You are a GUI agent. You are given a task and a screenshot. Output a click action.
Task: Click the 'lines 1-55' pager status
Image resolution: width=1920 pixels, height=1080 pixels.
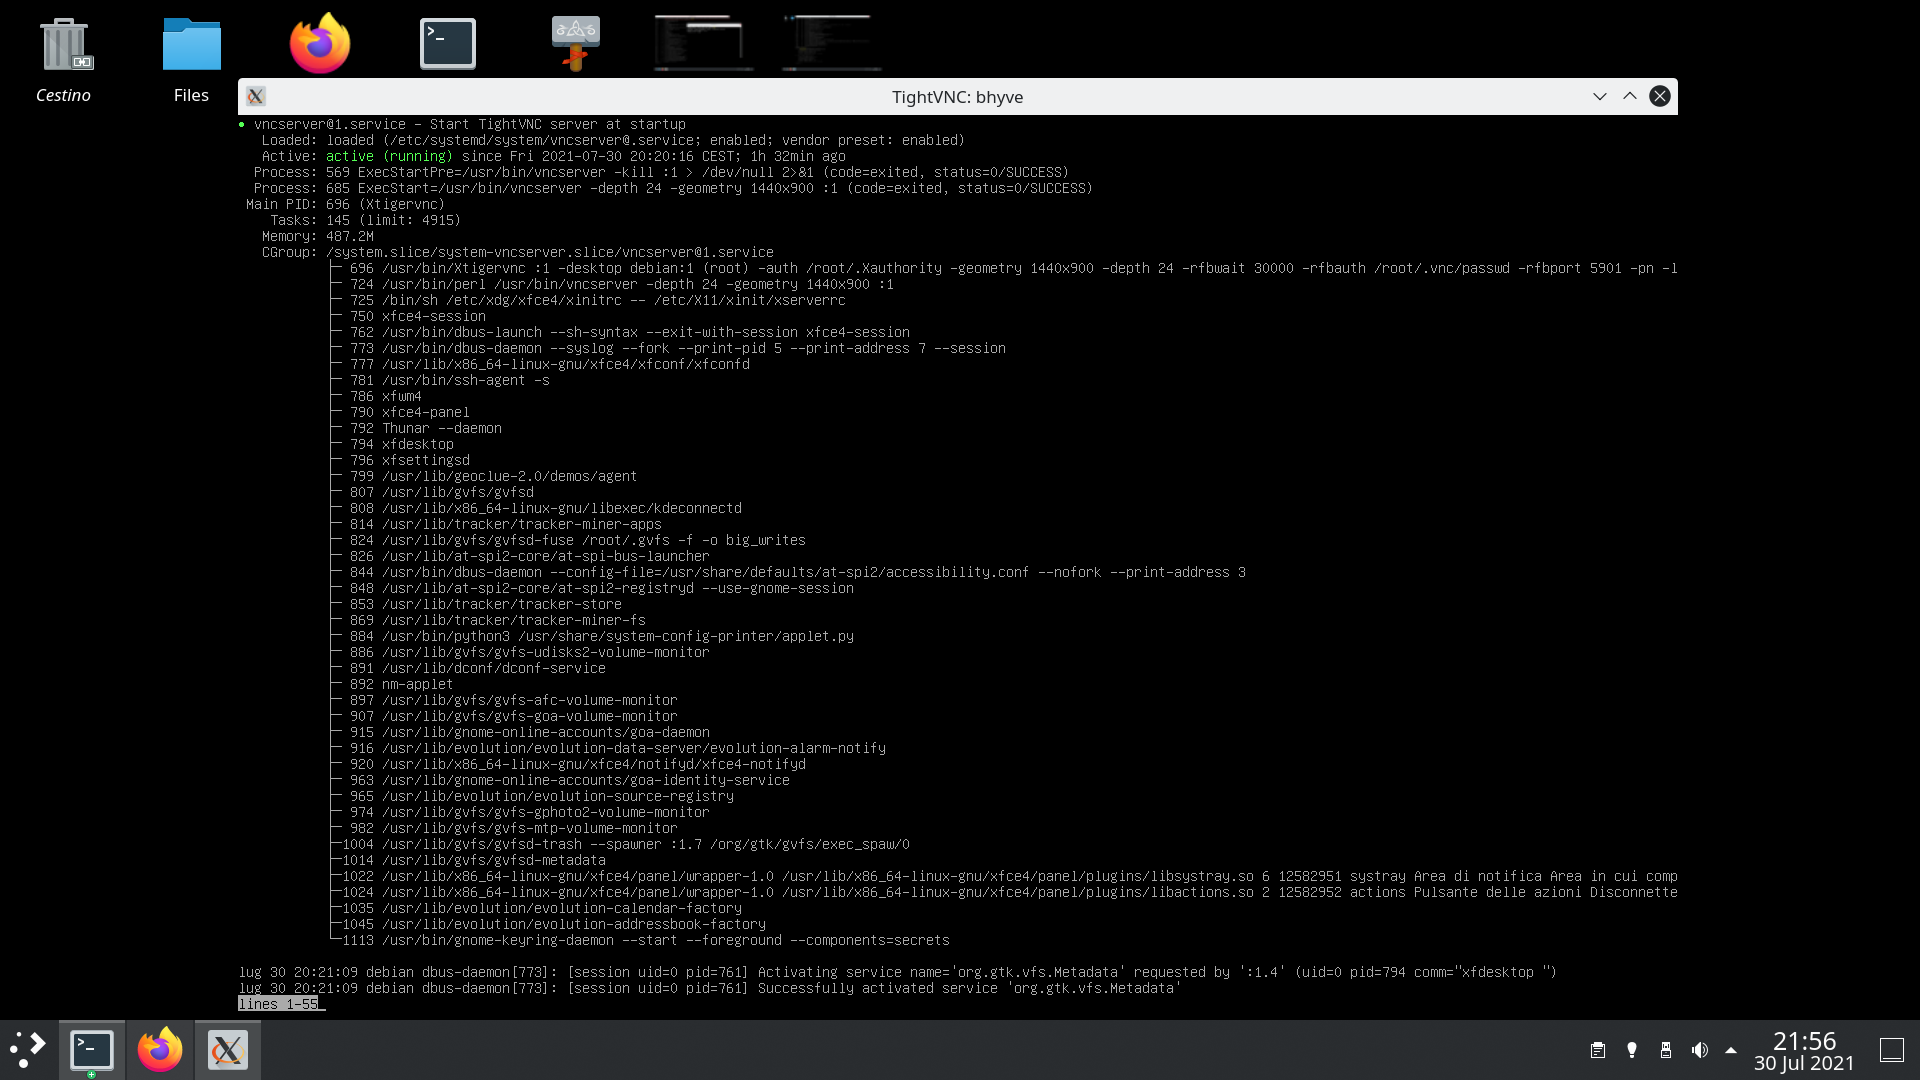[278, 1004]
